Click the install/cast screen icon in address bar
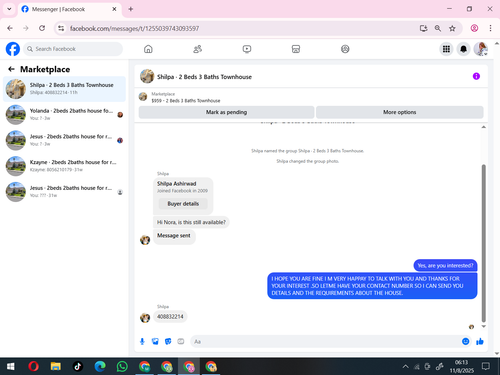The height and width of the screenshot is (375, 500). click(423, 28)
